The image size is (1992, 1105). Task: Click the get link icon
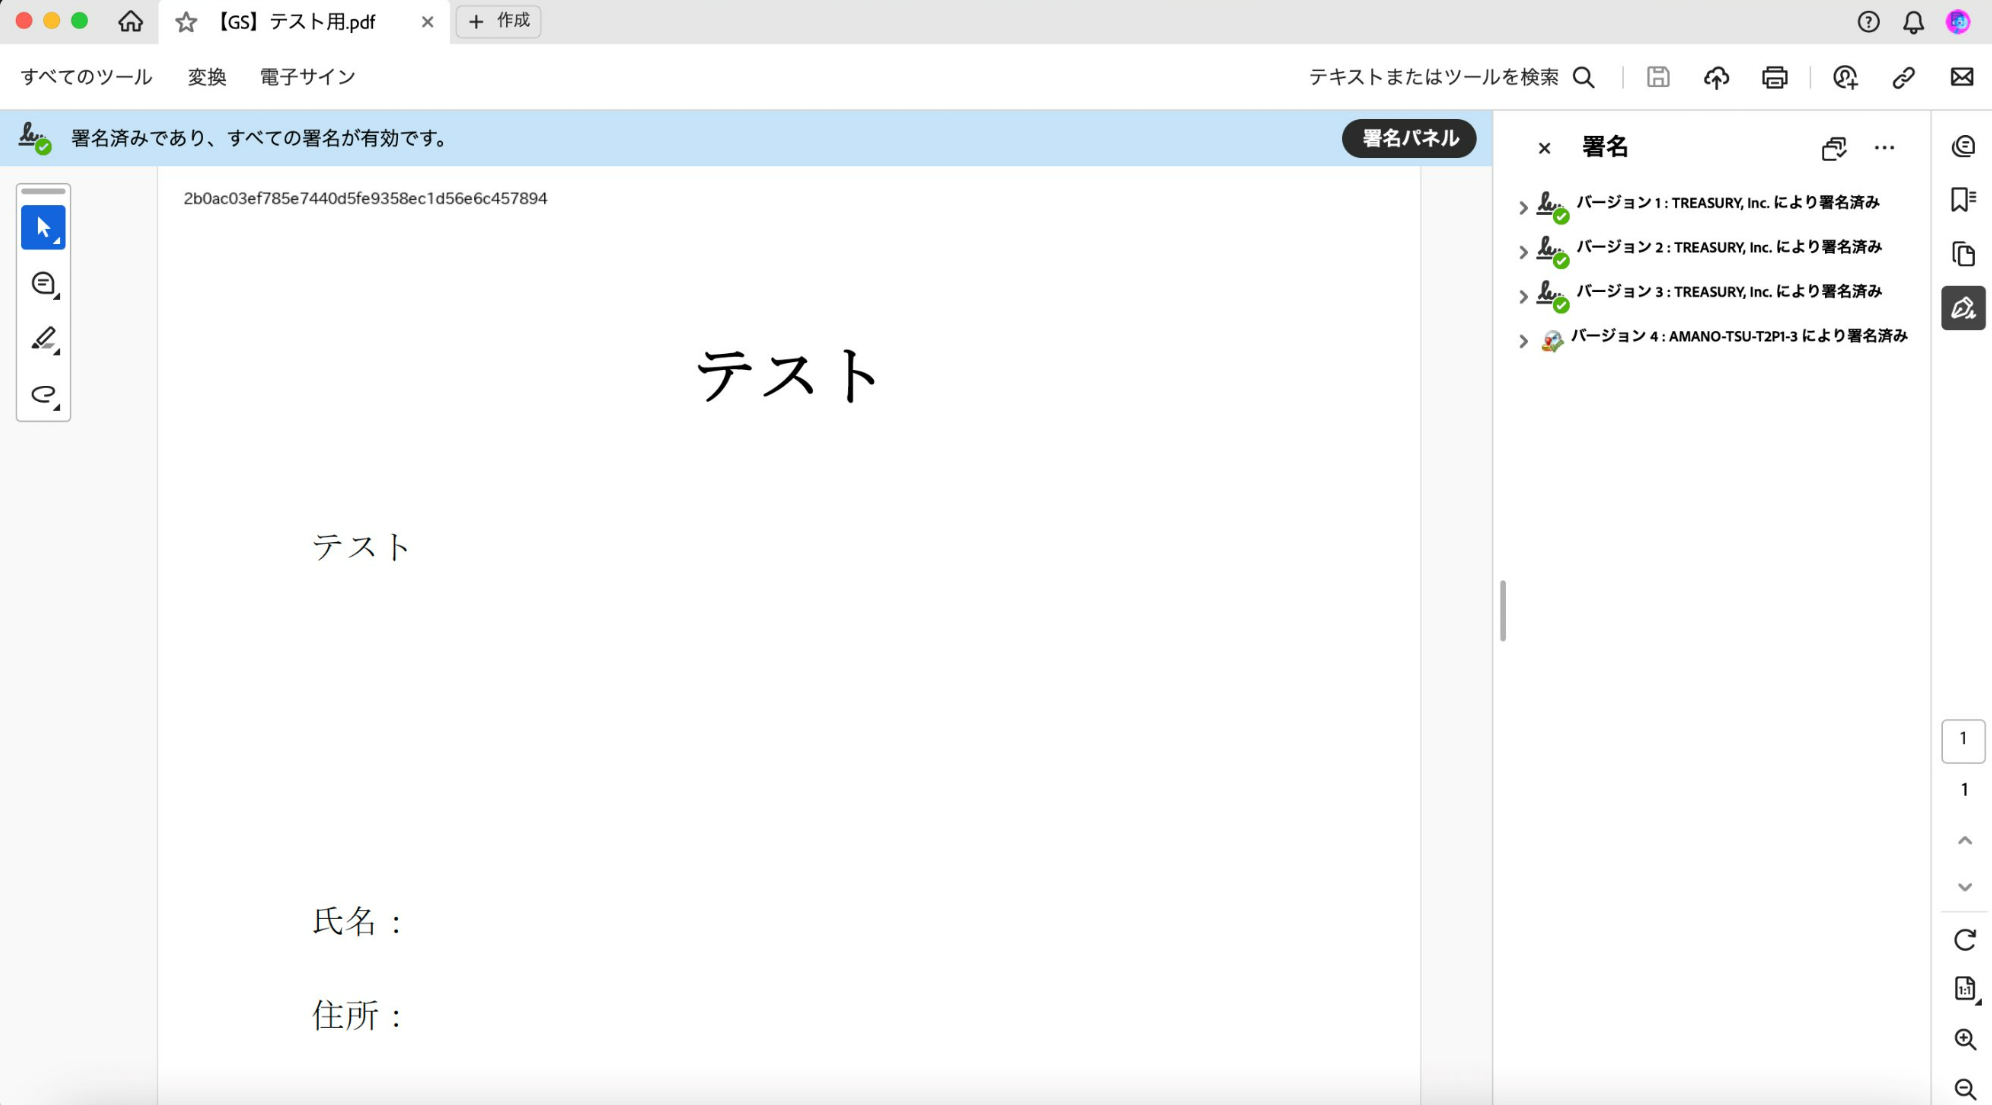(x=1903, y=77)
